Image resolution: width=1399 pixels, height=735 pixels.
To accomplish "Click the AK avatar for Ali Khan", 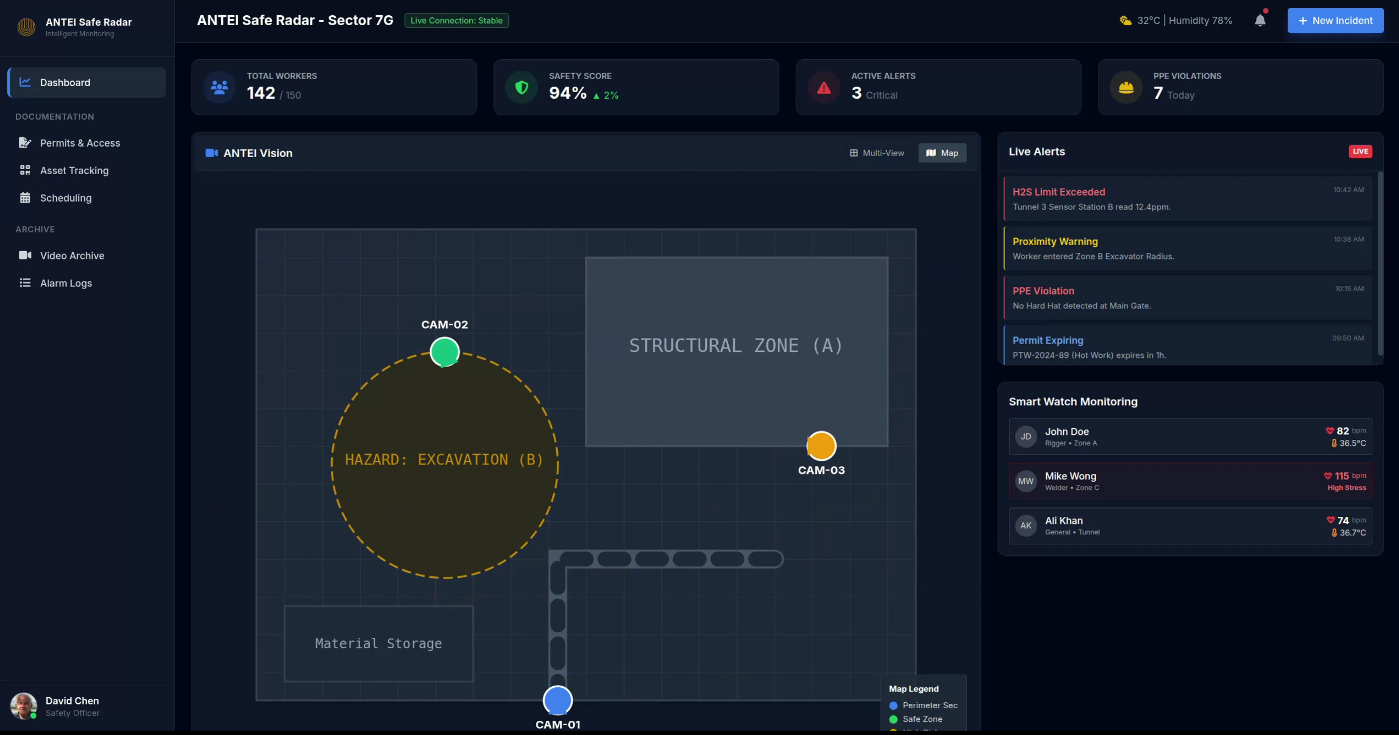I will (1026, 525).
